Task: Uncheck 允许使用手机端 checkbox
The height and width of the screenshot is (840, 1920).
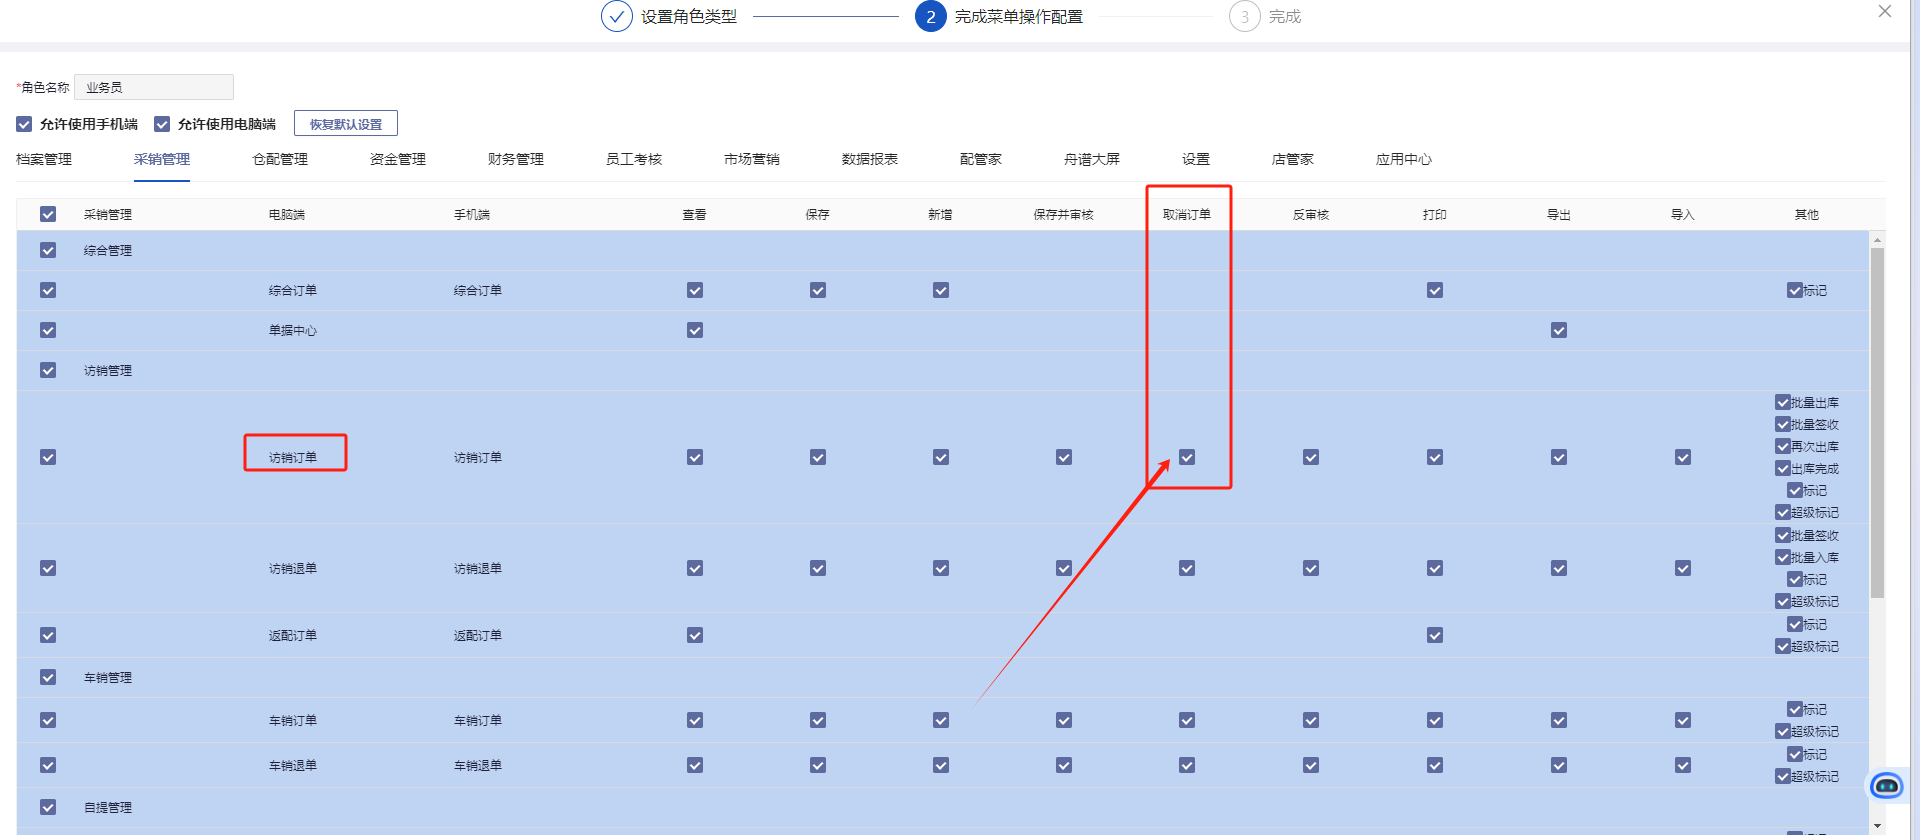Action: [24, 124]
